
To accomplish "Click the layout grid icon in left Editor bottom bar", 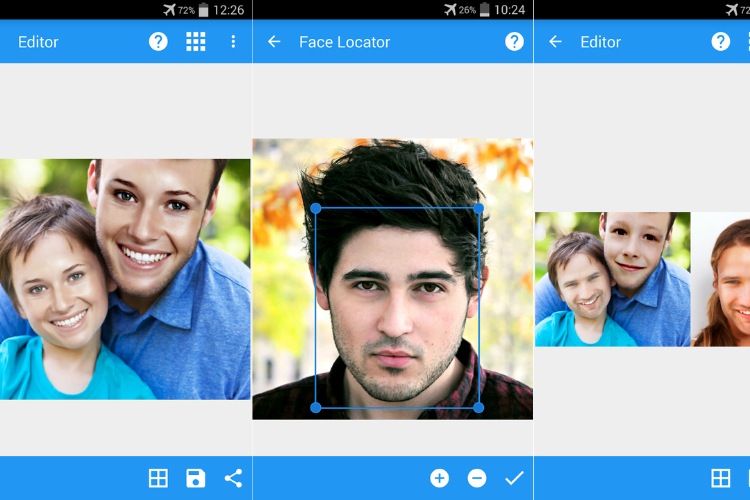I will coord(158,478).
